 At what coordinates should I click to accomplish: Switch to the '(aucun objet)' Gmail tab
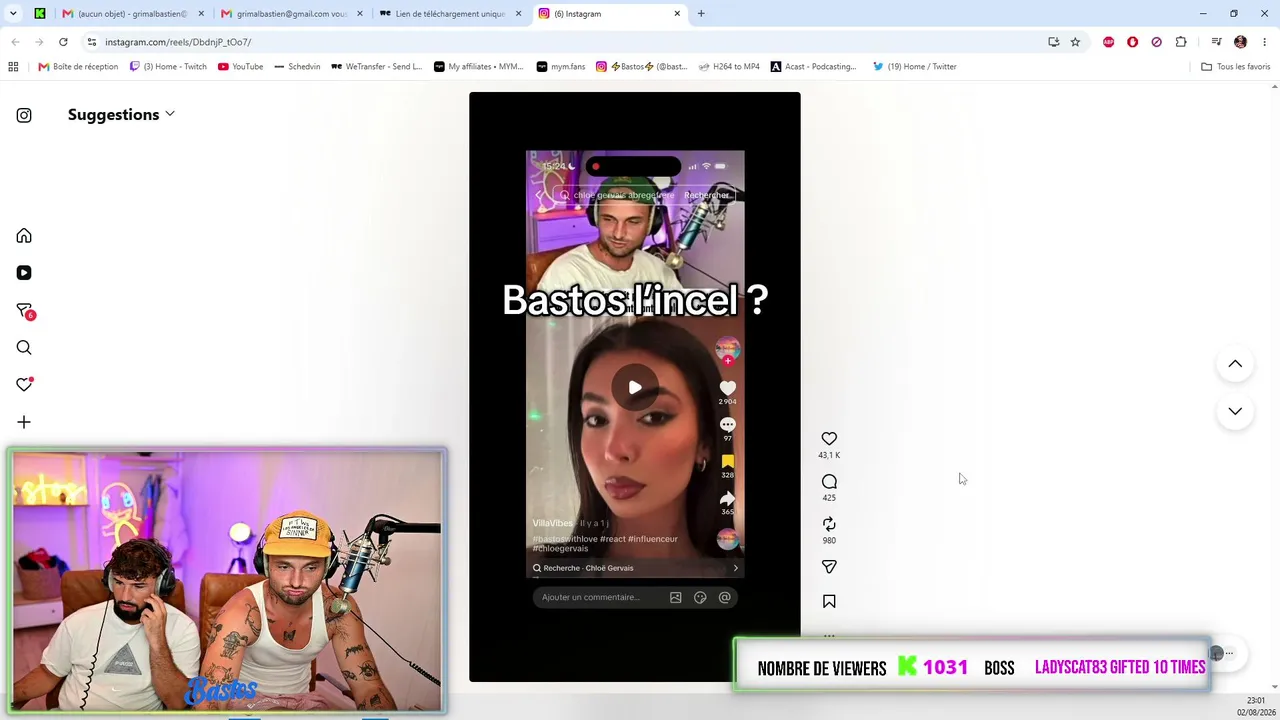pyautogui.click(x=132, y=14)
